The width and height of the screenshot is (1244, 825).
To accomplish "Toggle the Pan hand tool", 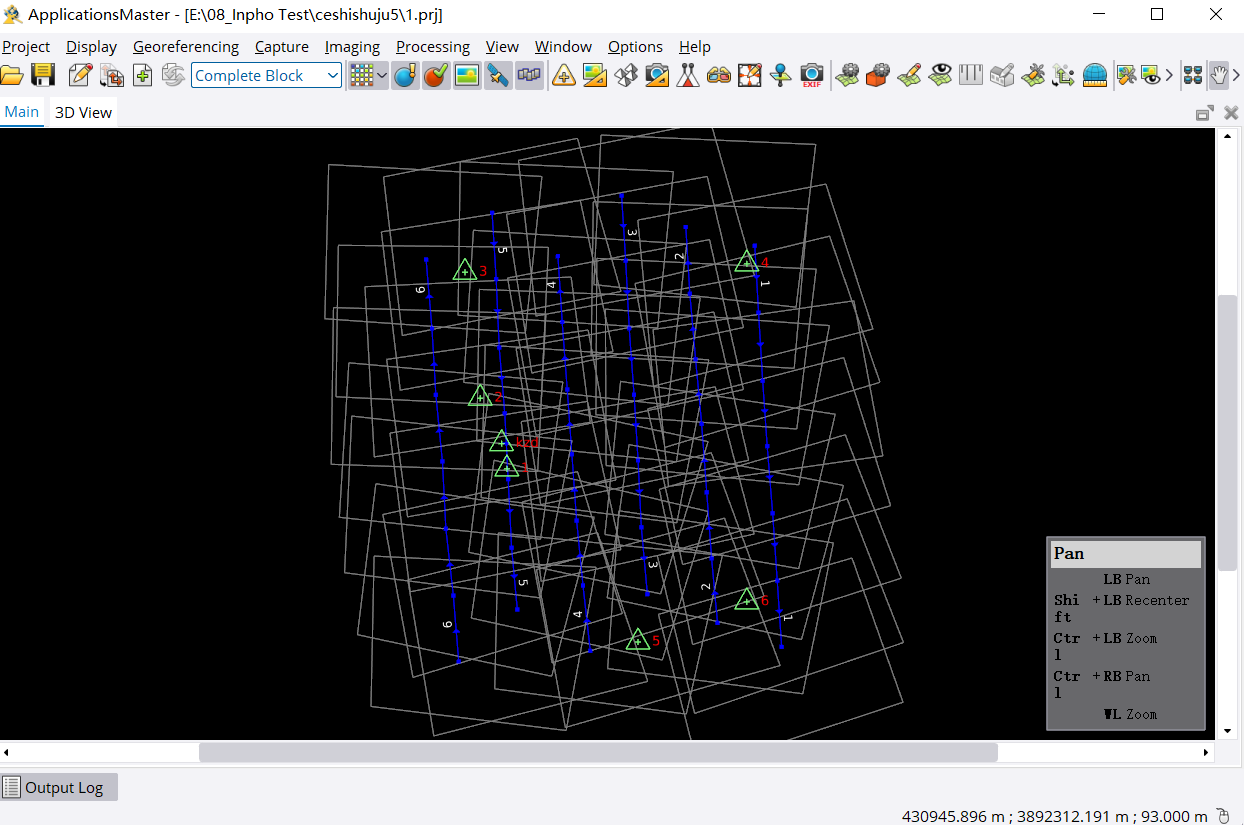I will point(1219,75).
